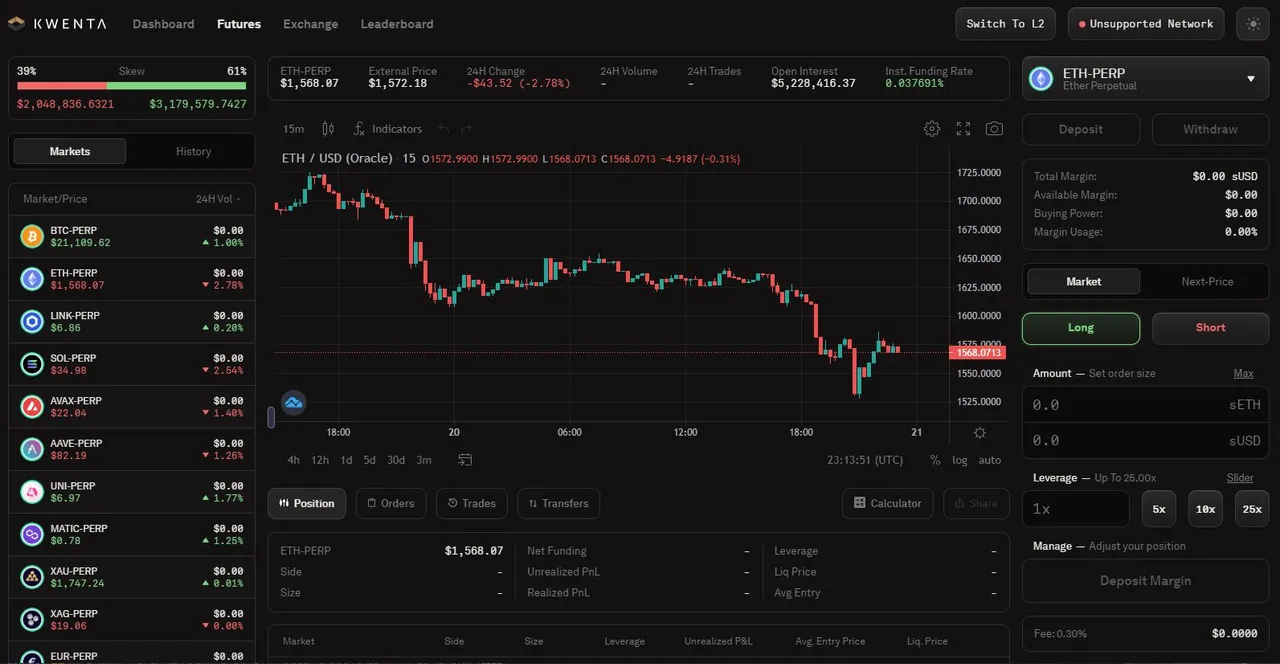Open the go-to-date calendar icon
The image size is (1280, 664).
tap(465, 460)
